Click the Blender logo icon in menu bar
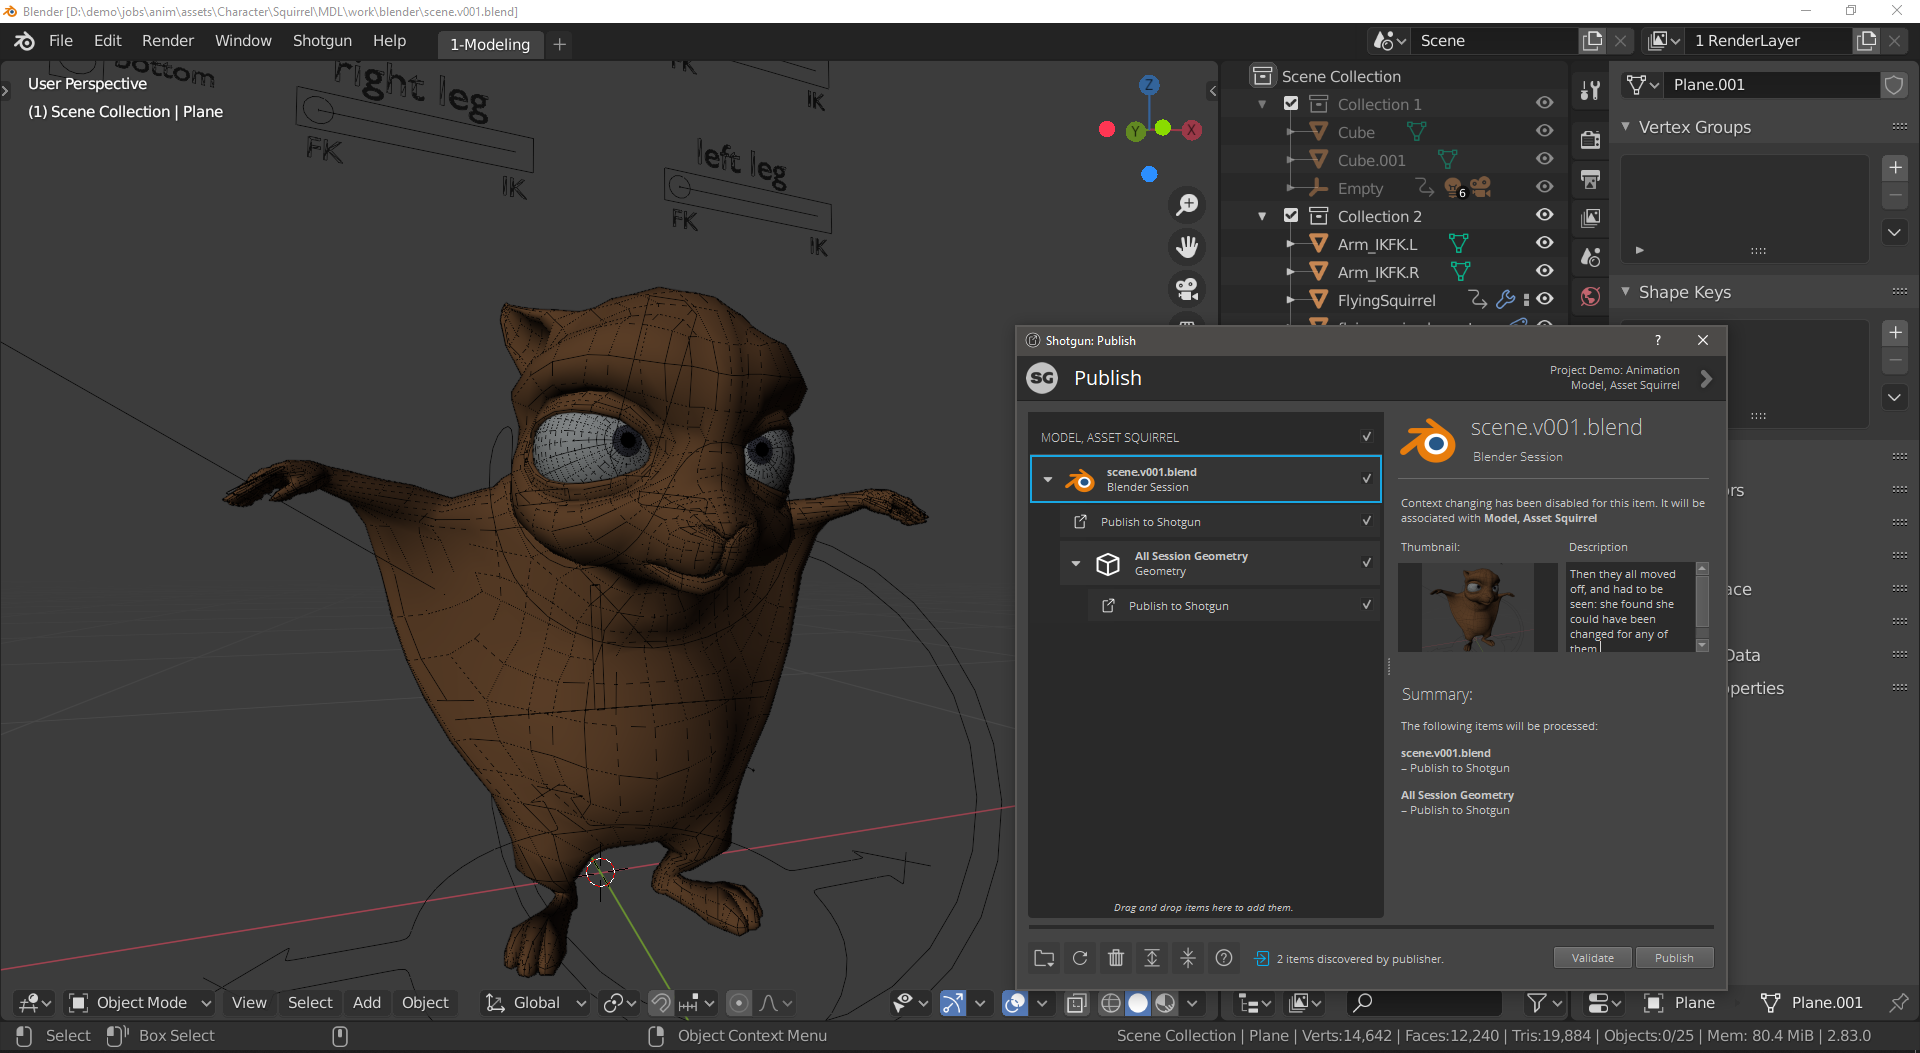1920x1053 pixels. (24, 41)
